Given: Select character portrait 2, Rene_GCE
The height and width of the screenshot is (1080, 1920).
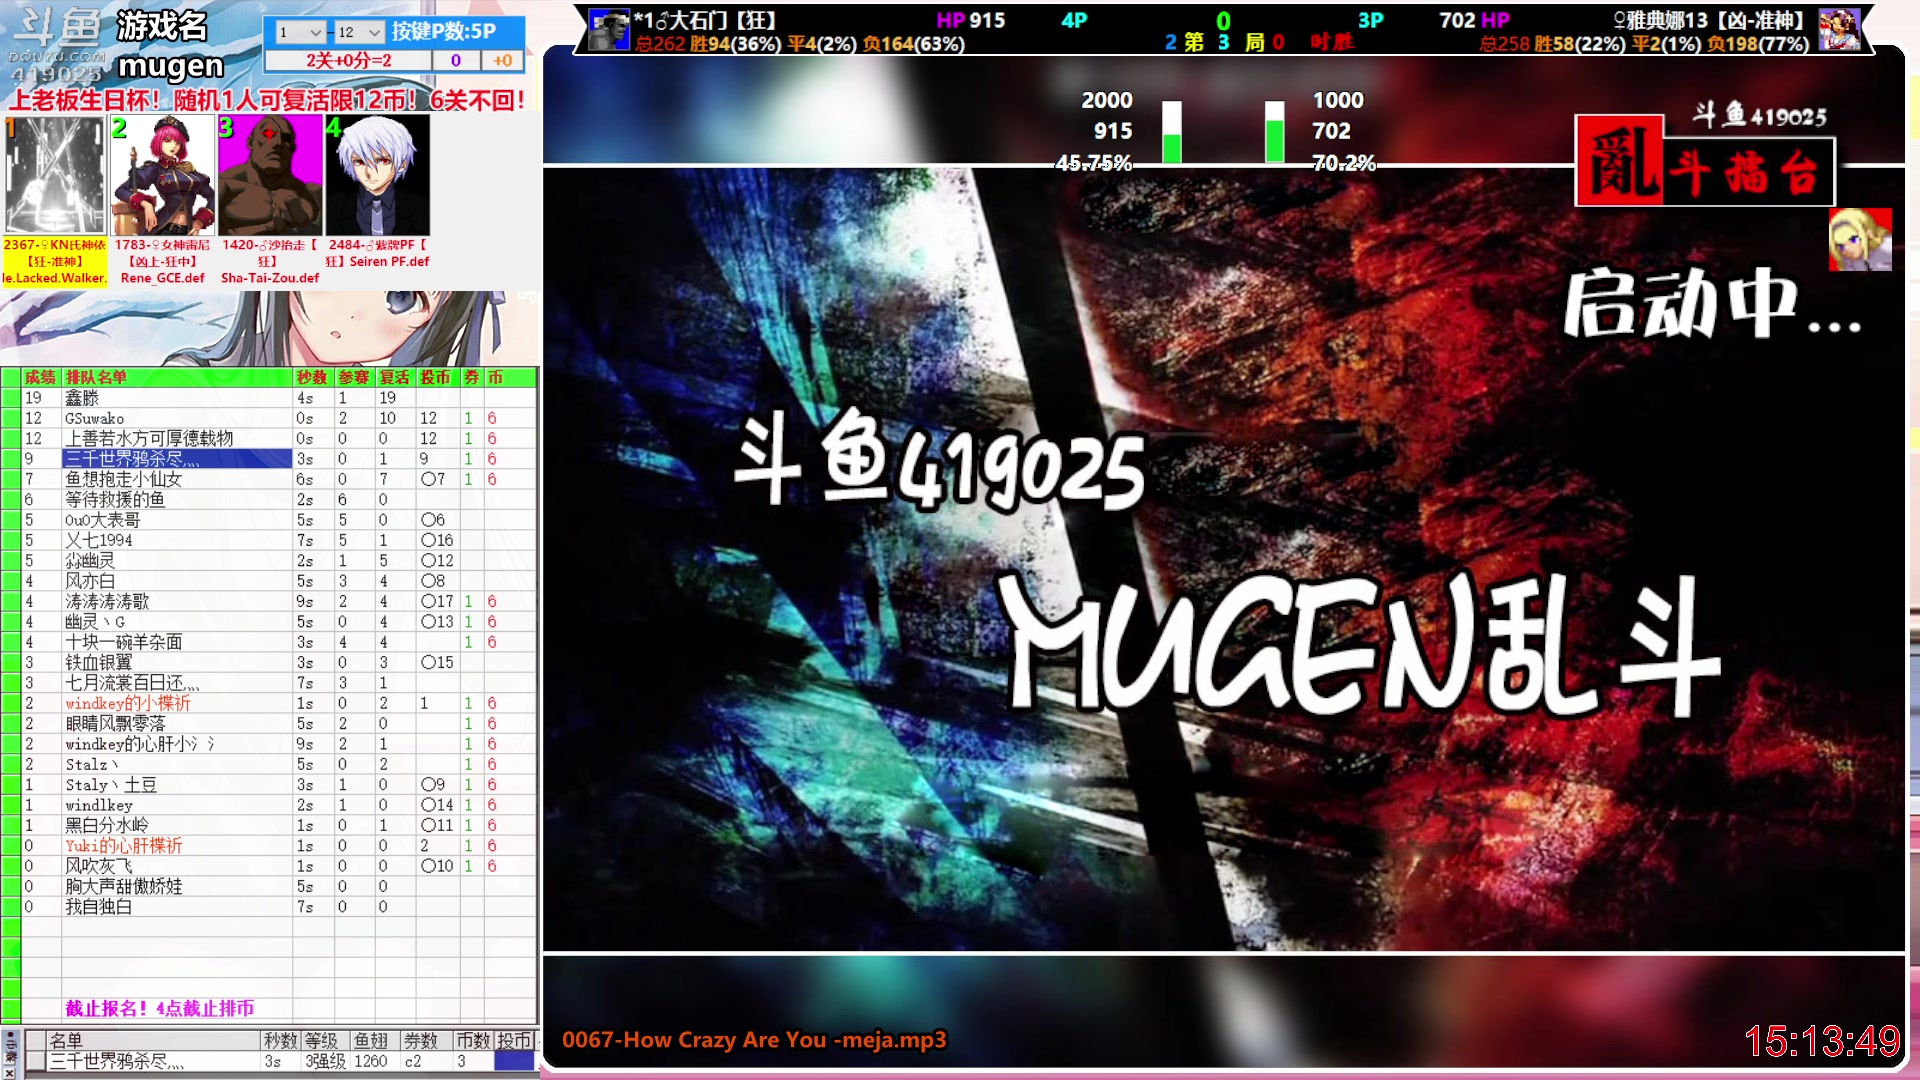Looking at the screenshot, I should tap(162, 175).
